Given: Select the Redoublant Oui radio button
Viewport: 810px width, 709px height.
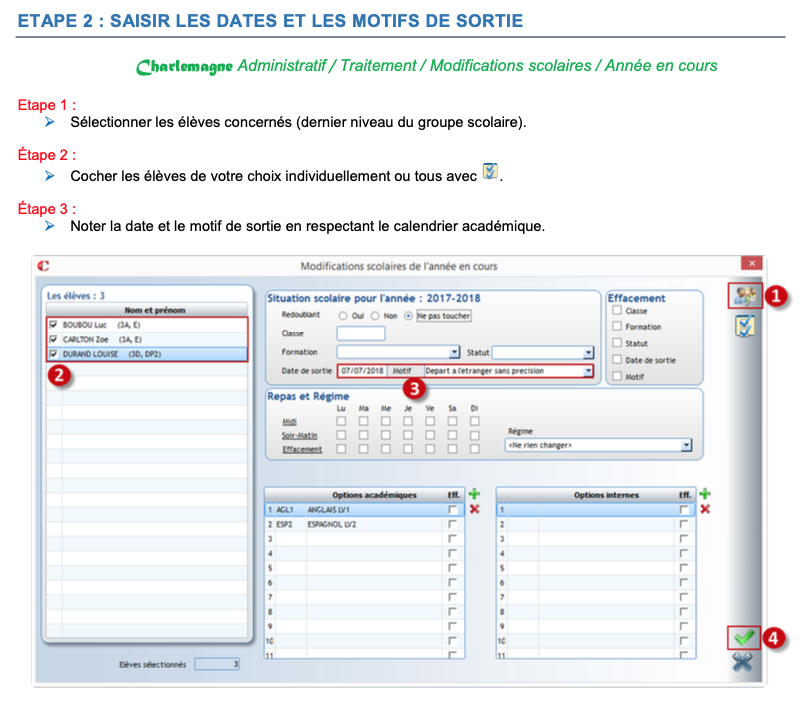Looking at the screenshot, I should coord(344,315).
